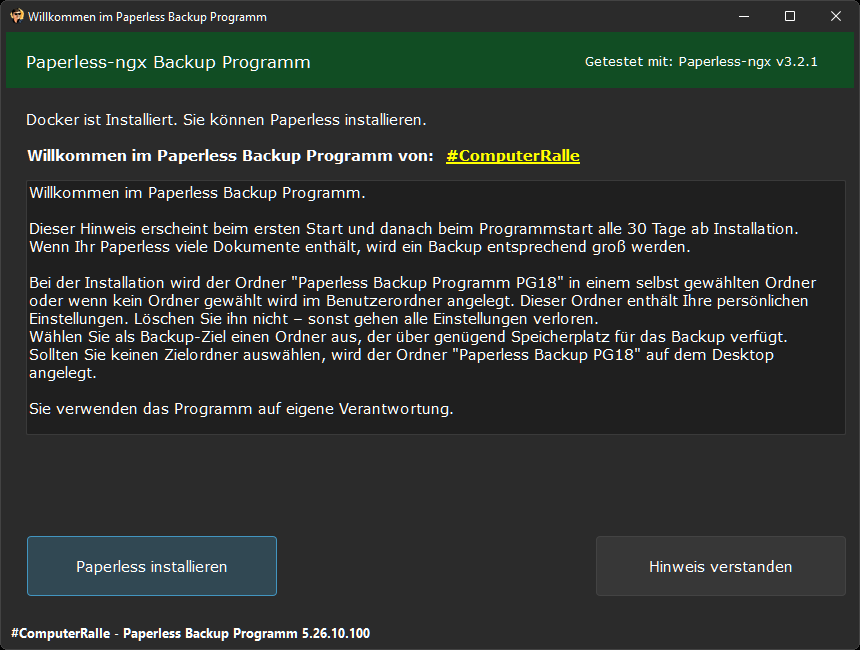Click 'Sie verwenden das Programm auf eigene Verantwortung.'

[241, 409]
